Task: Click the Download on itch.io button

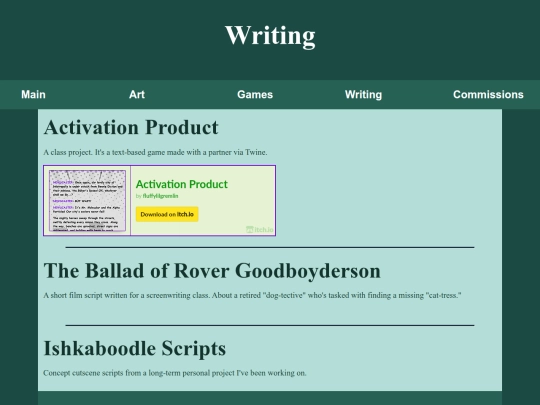Action: pos(167,214)
